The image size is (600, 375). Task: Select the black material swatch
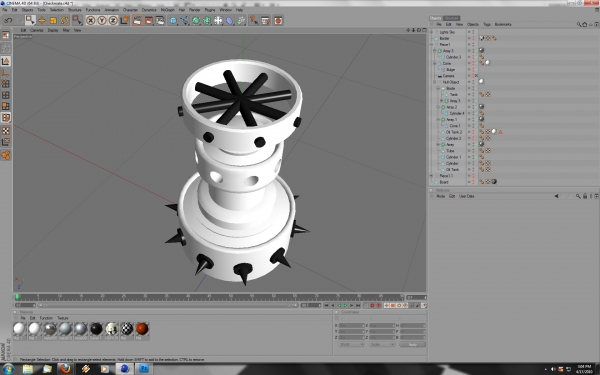click(x=96, y=329)
